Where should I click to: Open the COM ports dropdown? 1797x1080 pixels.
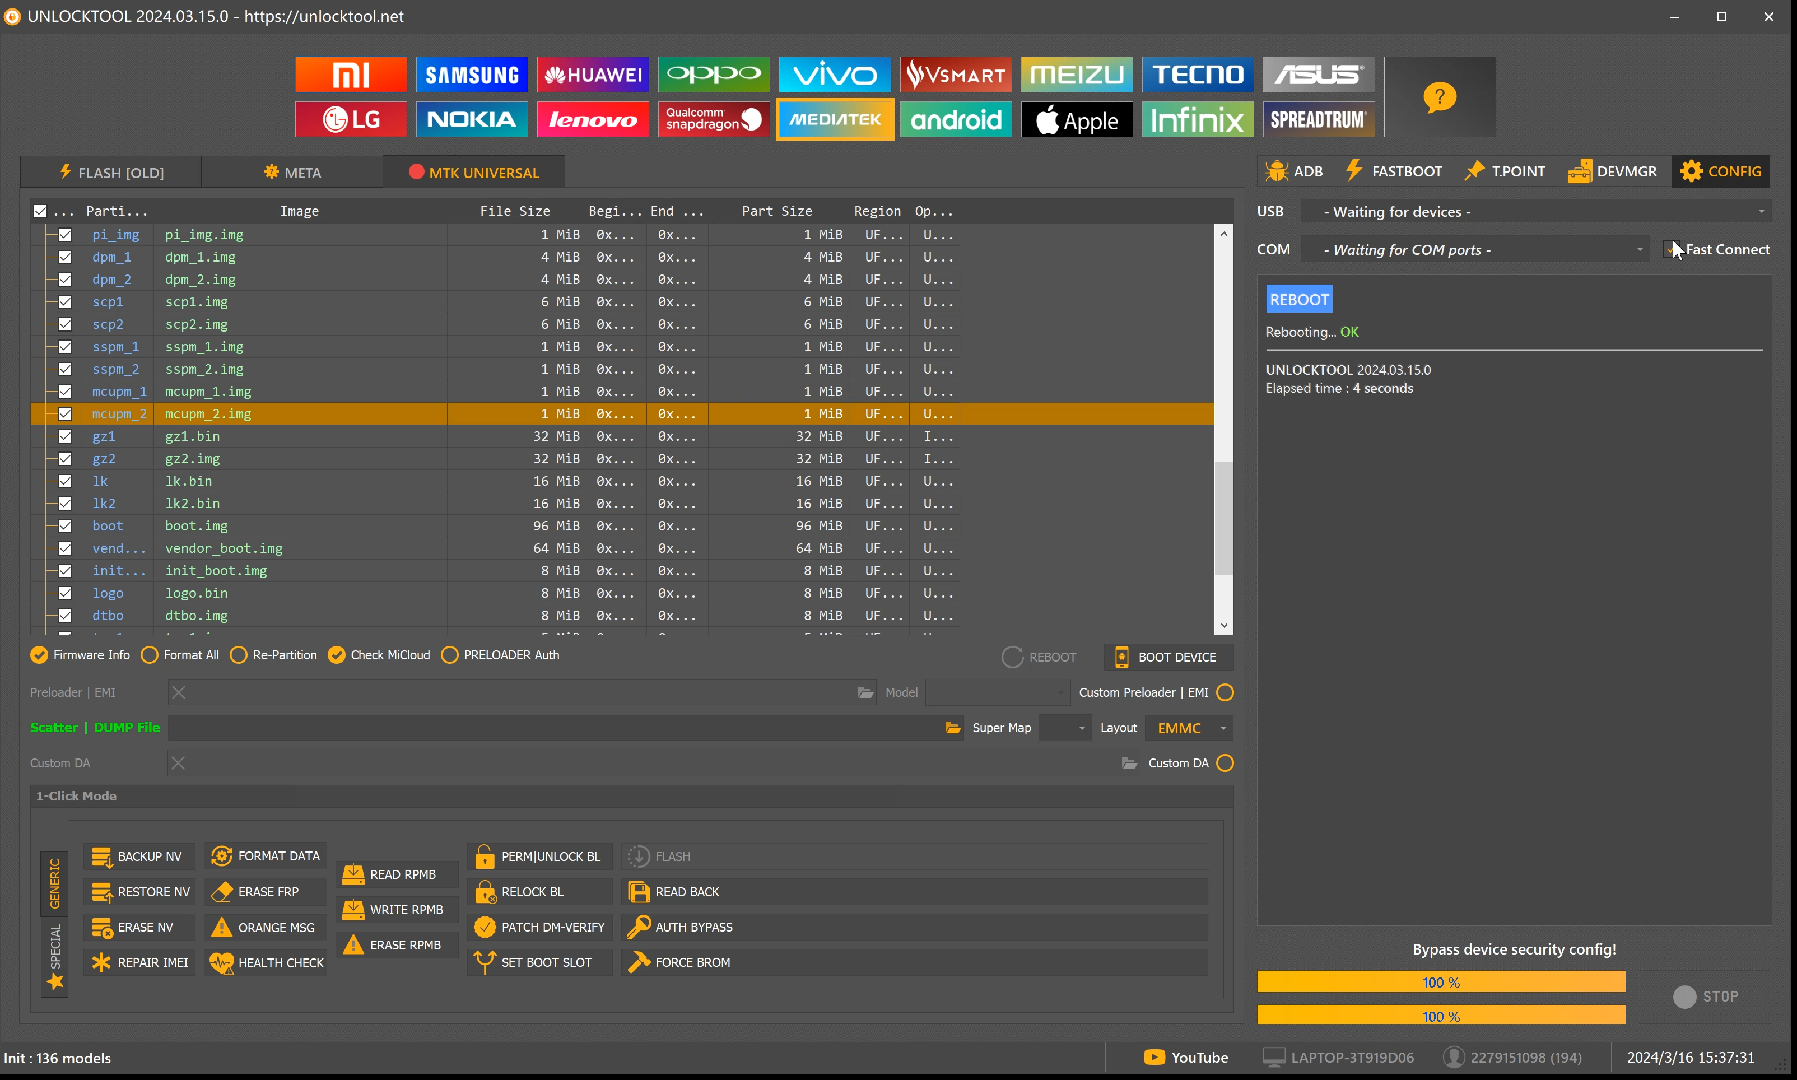1475,249
